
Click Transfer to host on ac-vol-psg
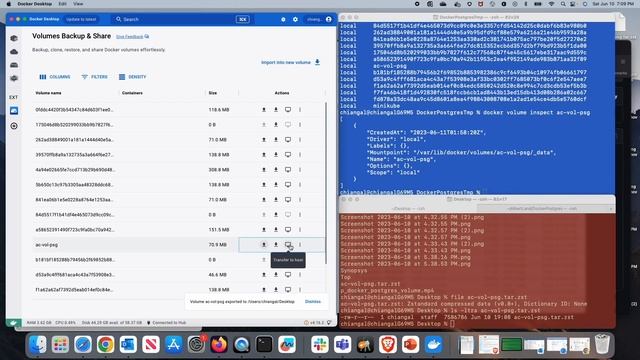pyautogui.click(x=288, y=245)
